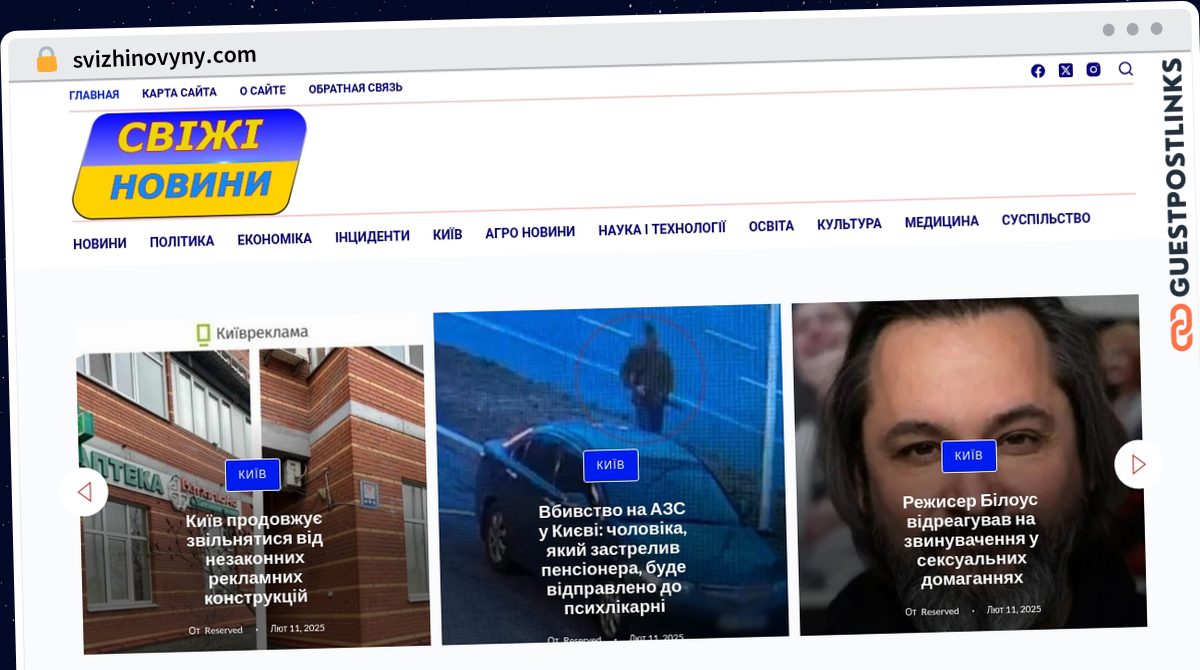Select the ПОЛІТИКА category
Viewport: 1200px width, 670px height.
pos(182,241)
